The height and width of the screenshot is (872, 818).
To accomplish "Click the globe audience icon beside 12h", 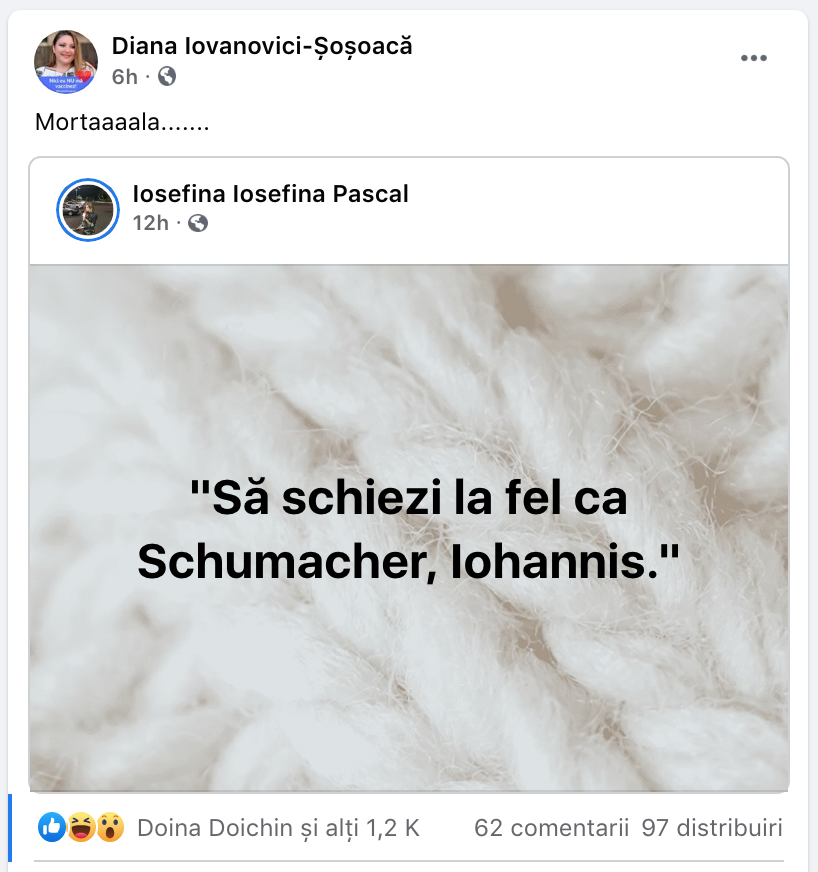I will pyautogui.click(x=198, y=223).
